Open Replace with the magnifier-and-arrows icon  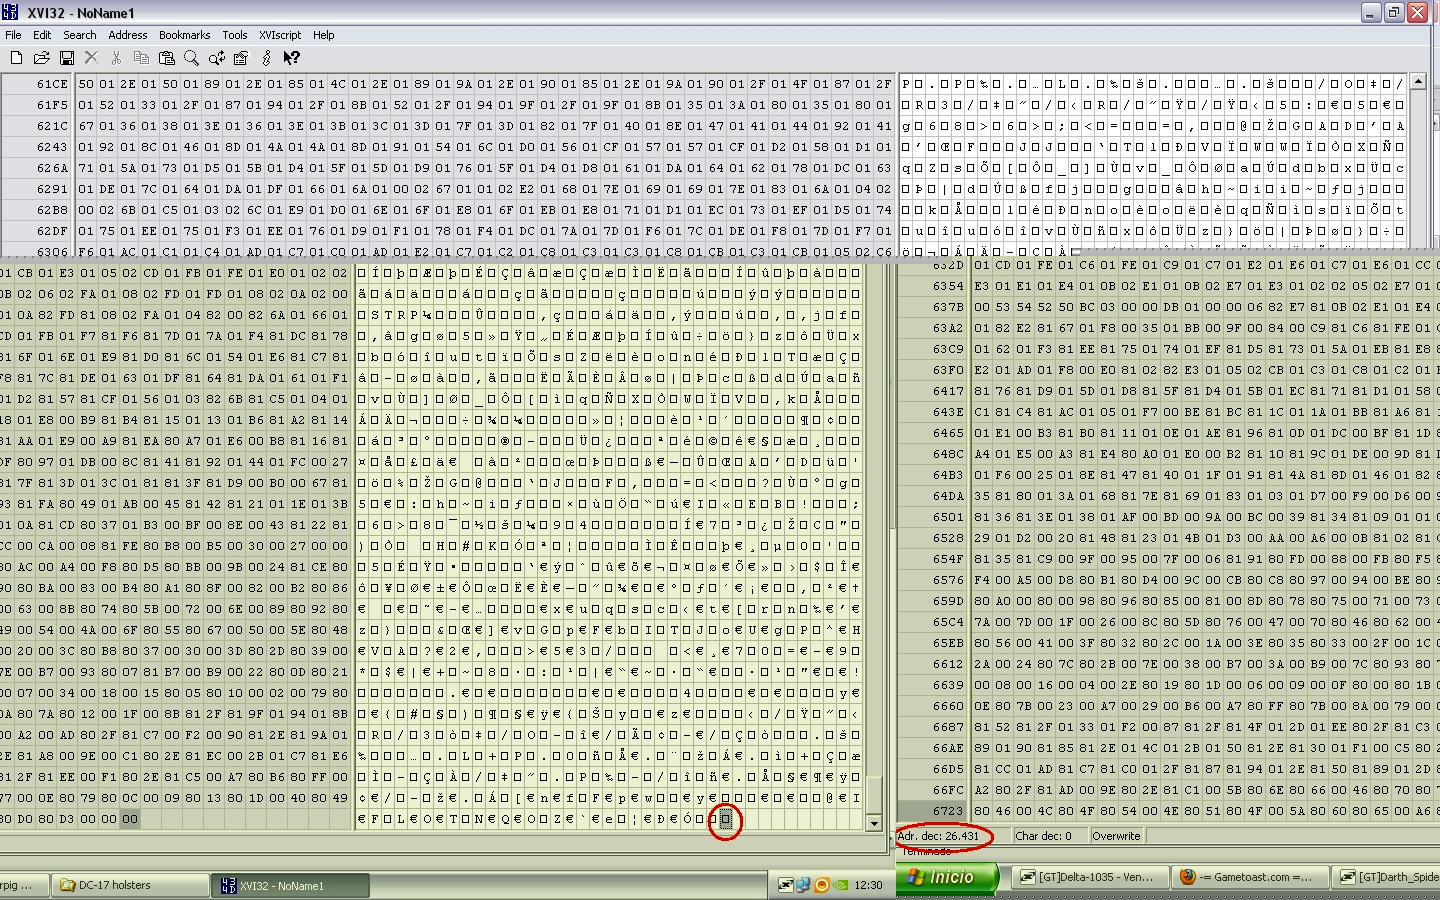click(x=216, y=59)
